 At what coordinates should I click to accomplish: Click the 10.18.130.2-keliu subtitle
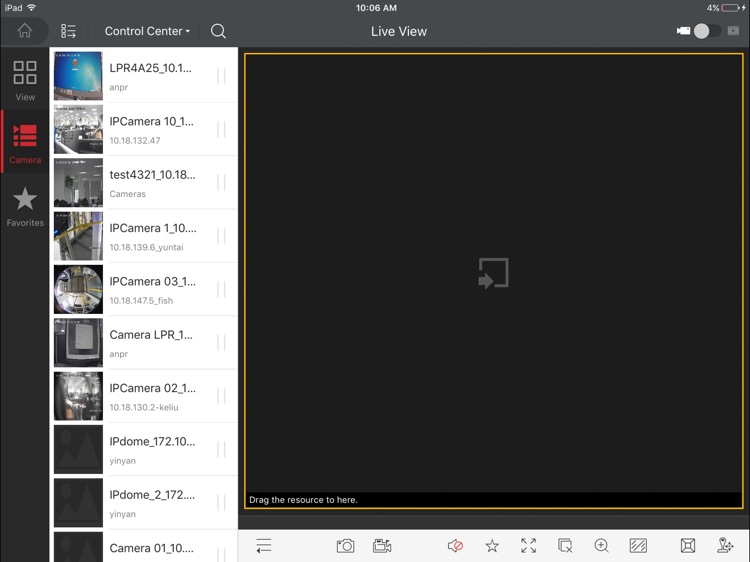click(x=143, y=407)
